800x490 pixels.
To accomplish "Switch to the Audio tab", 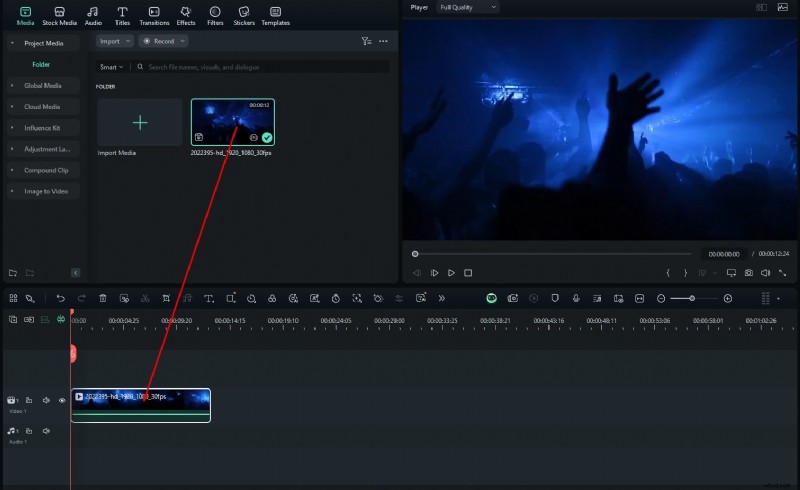I will [93, 16].
